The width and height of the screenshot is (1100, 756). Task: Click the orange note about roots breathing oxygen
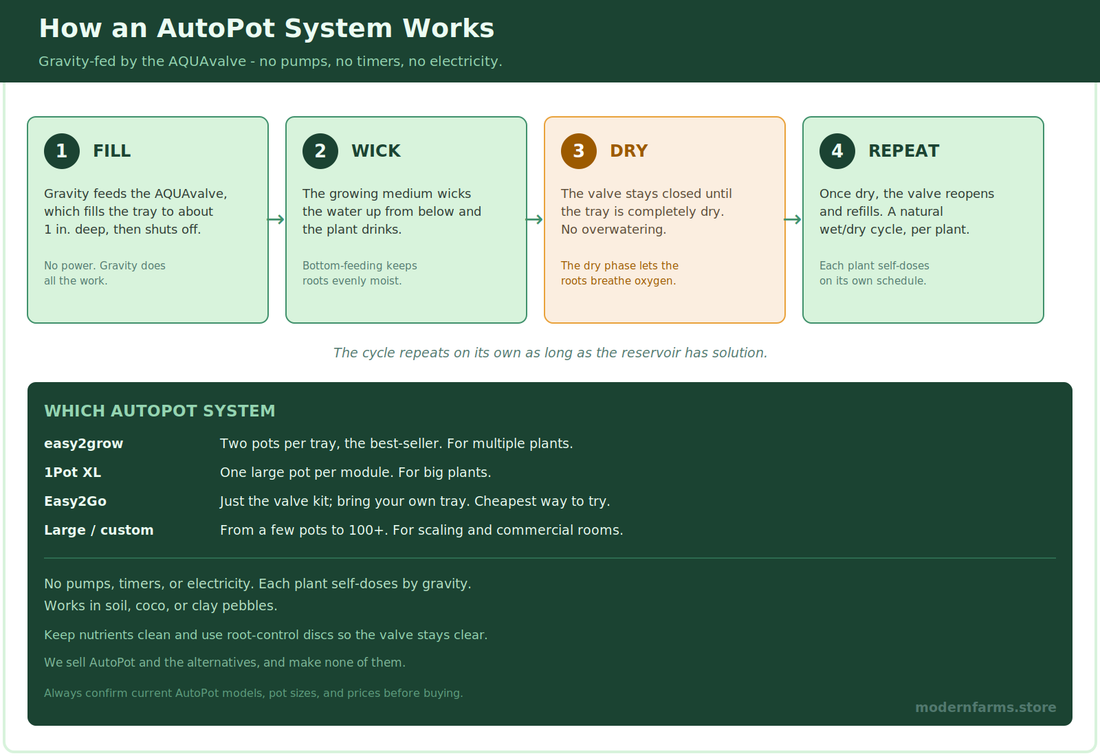pyautogui.click(x=619, y=273)
